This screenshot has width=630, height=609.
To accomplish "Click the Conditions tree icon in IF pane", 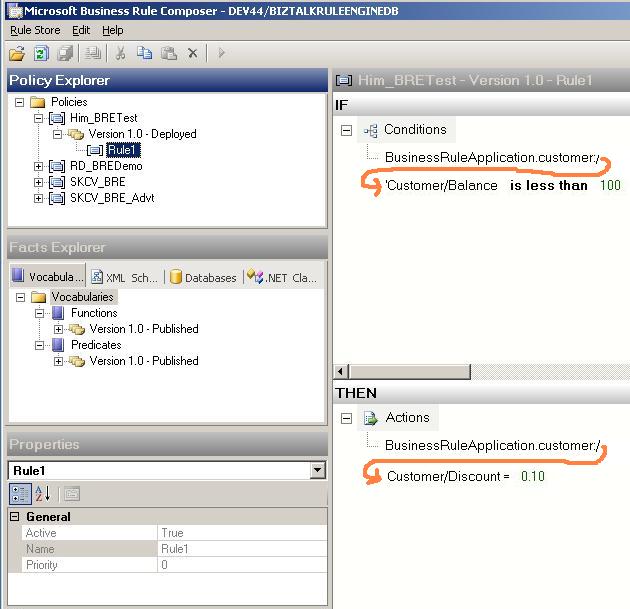I will pyautogui.click(x=370, y=131).
